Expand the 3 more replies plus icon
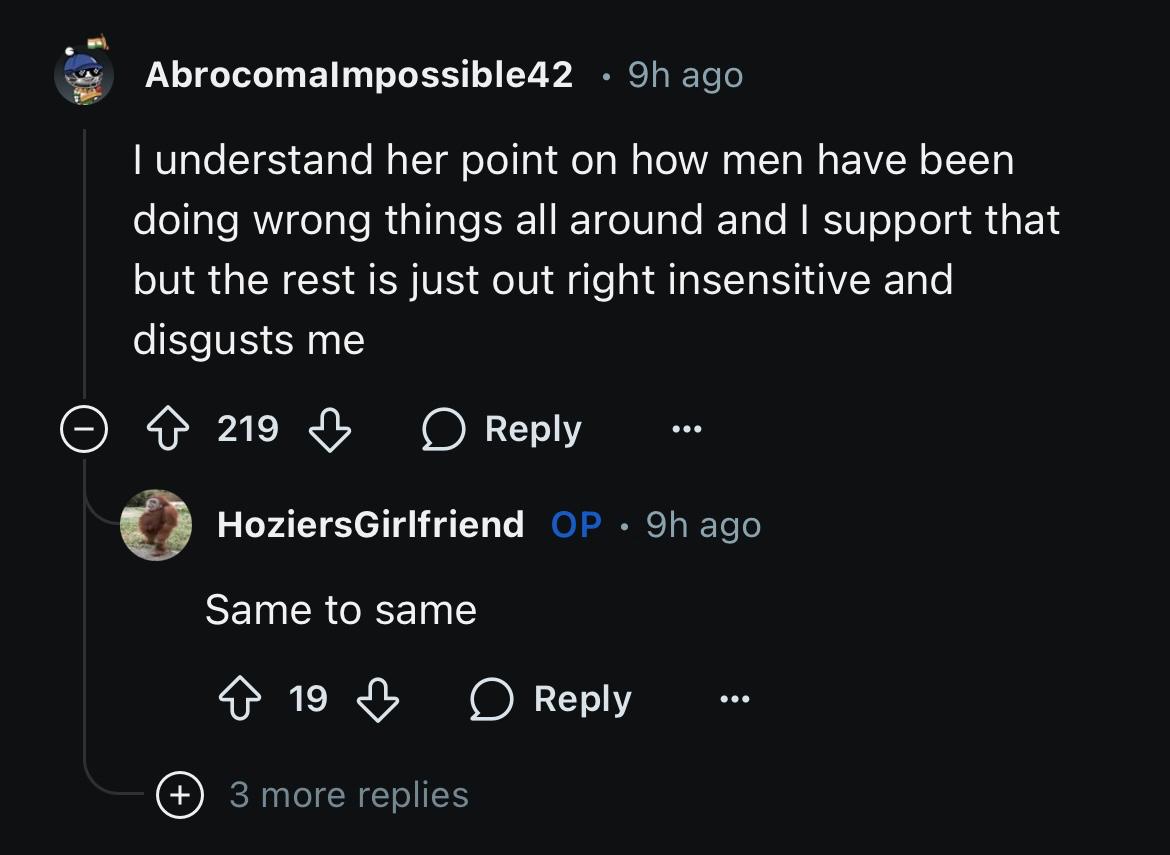The image size is (1170, 855). (180, 795)
